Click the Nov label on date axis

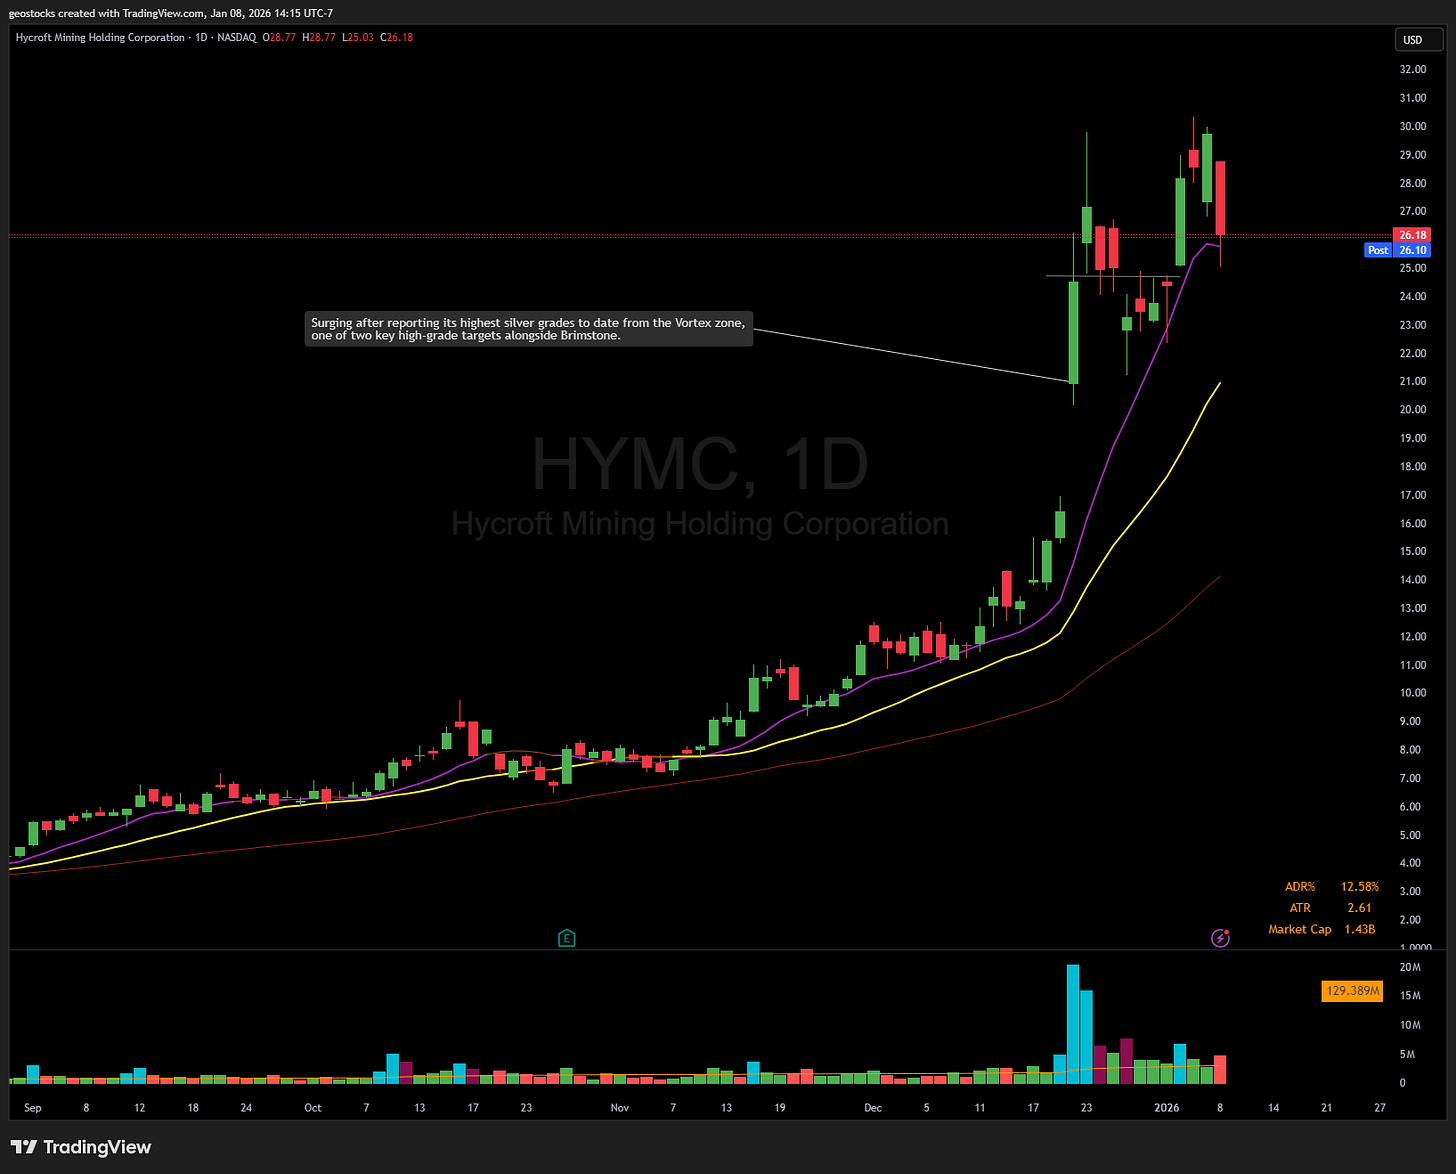point(619,1108)
